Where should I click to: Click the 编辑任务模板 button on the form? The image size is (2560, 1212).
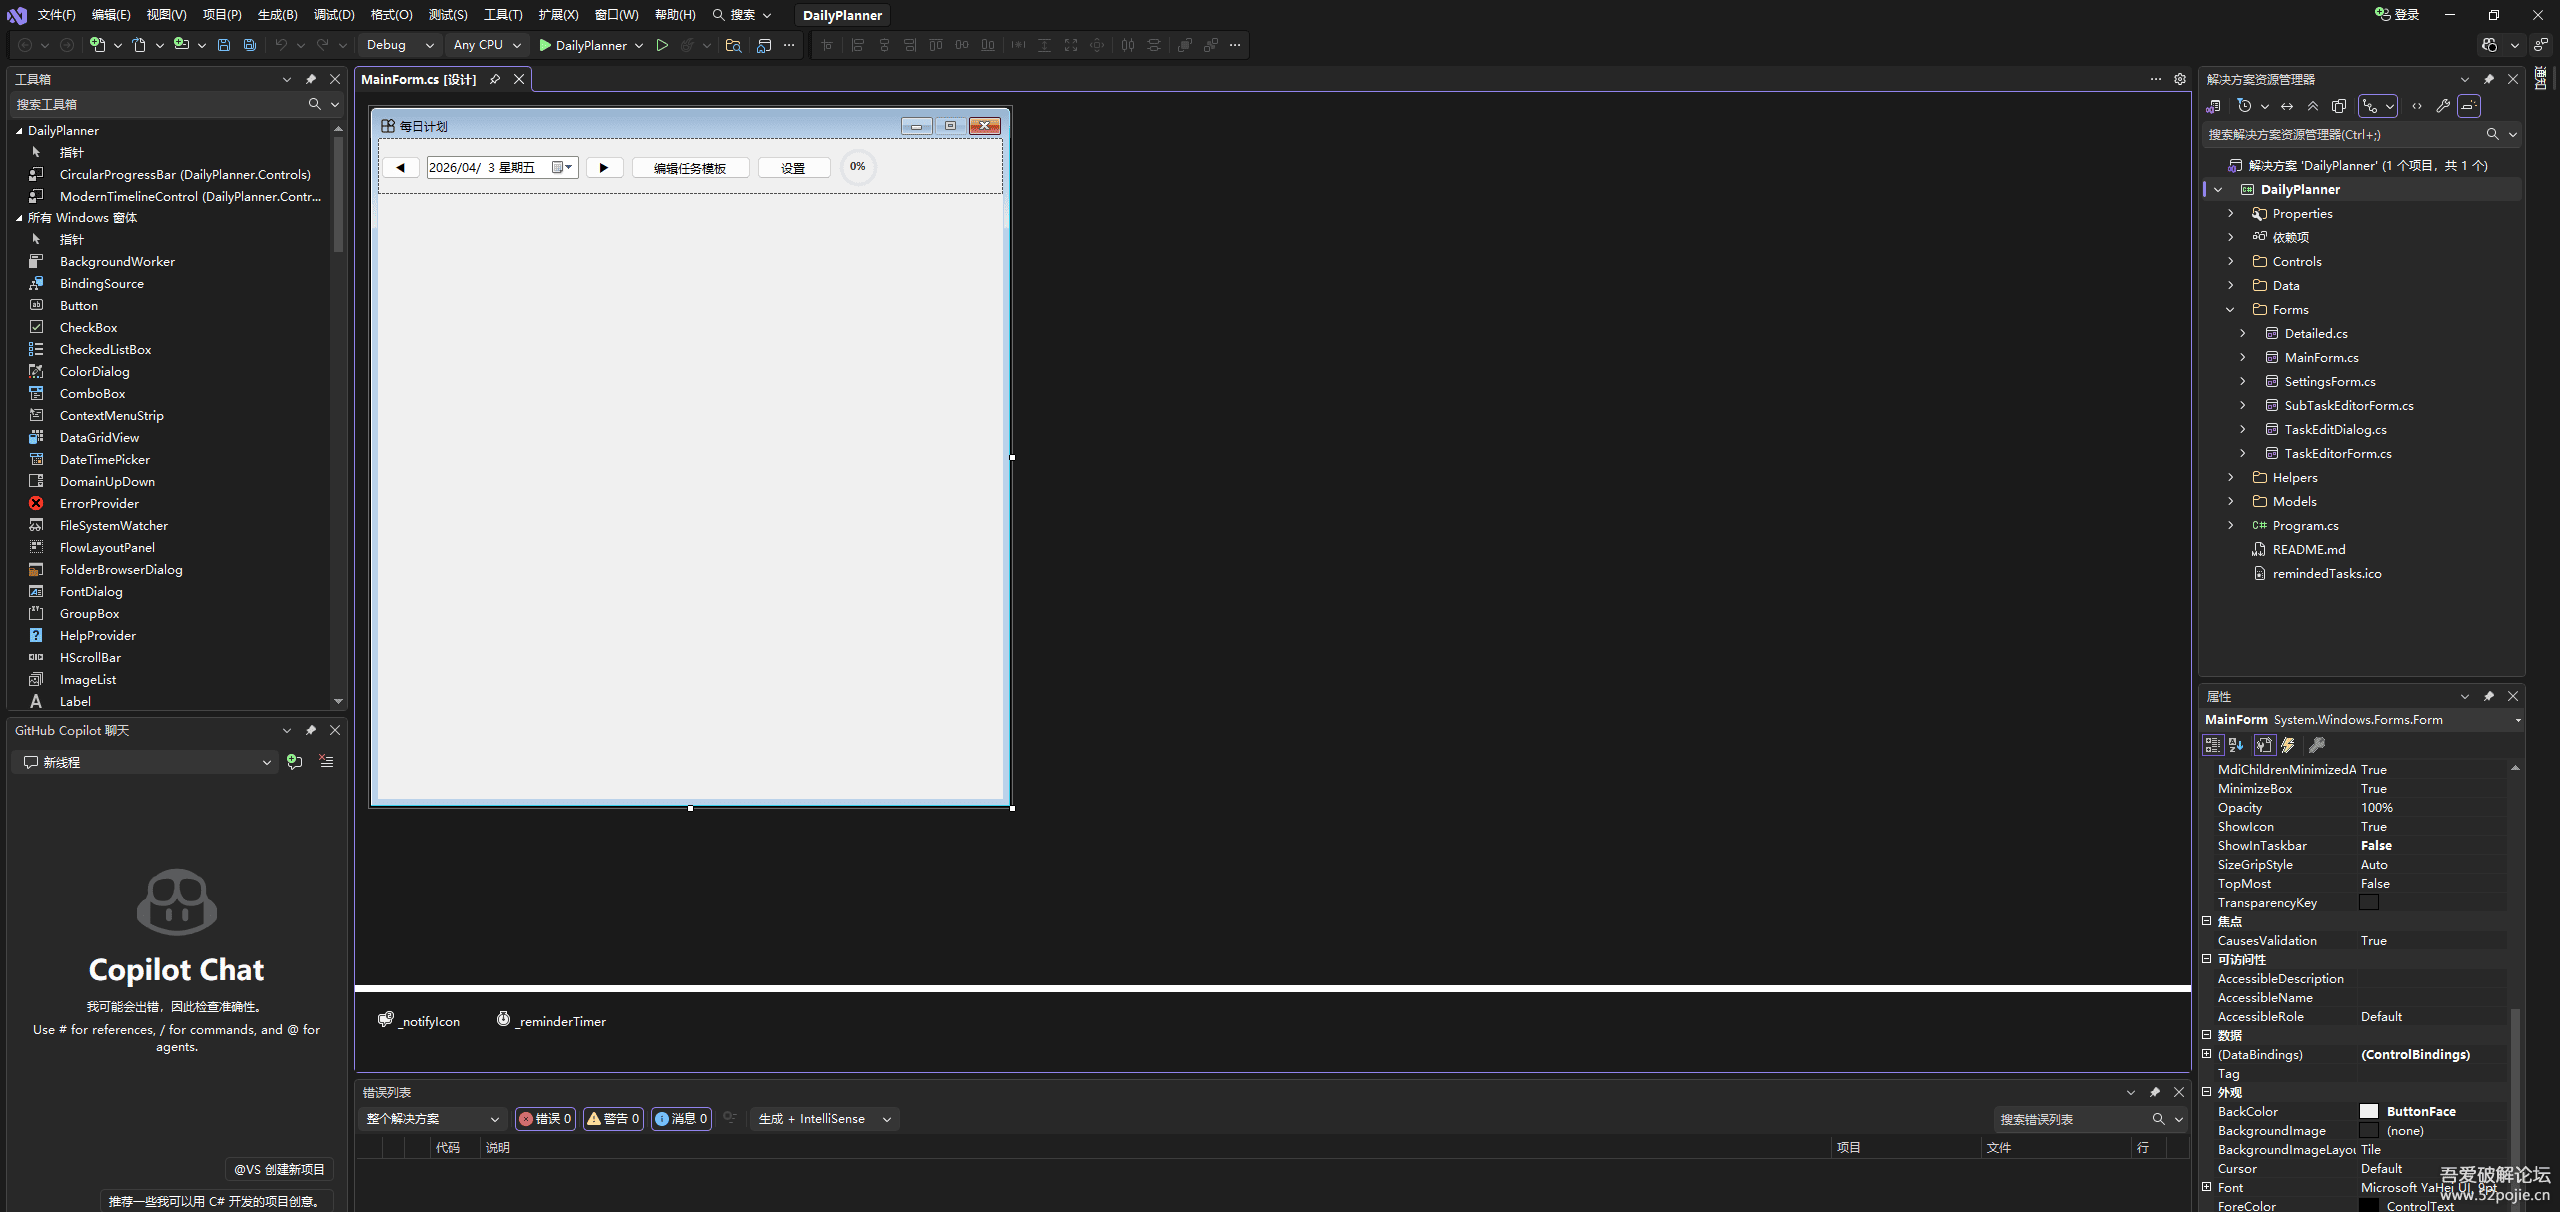point(690,168)
